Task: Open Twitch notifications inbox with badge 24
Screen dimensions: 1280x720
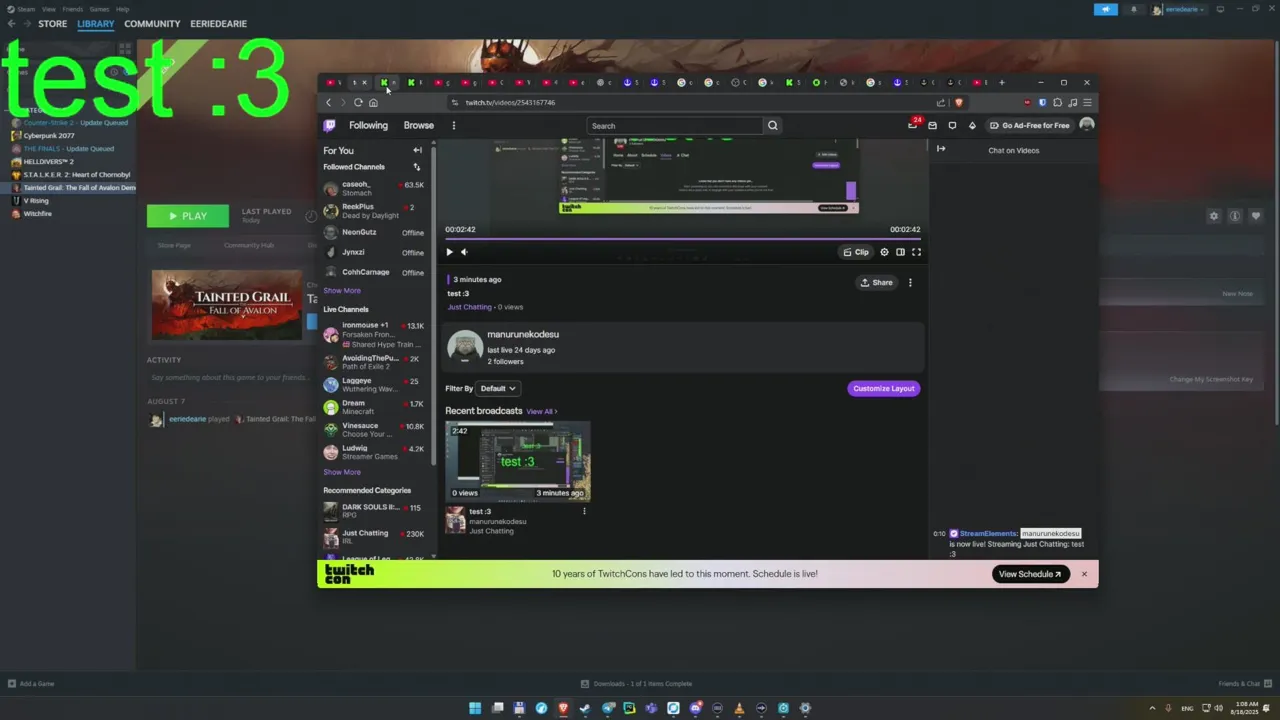Action: (913, 125)
